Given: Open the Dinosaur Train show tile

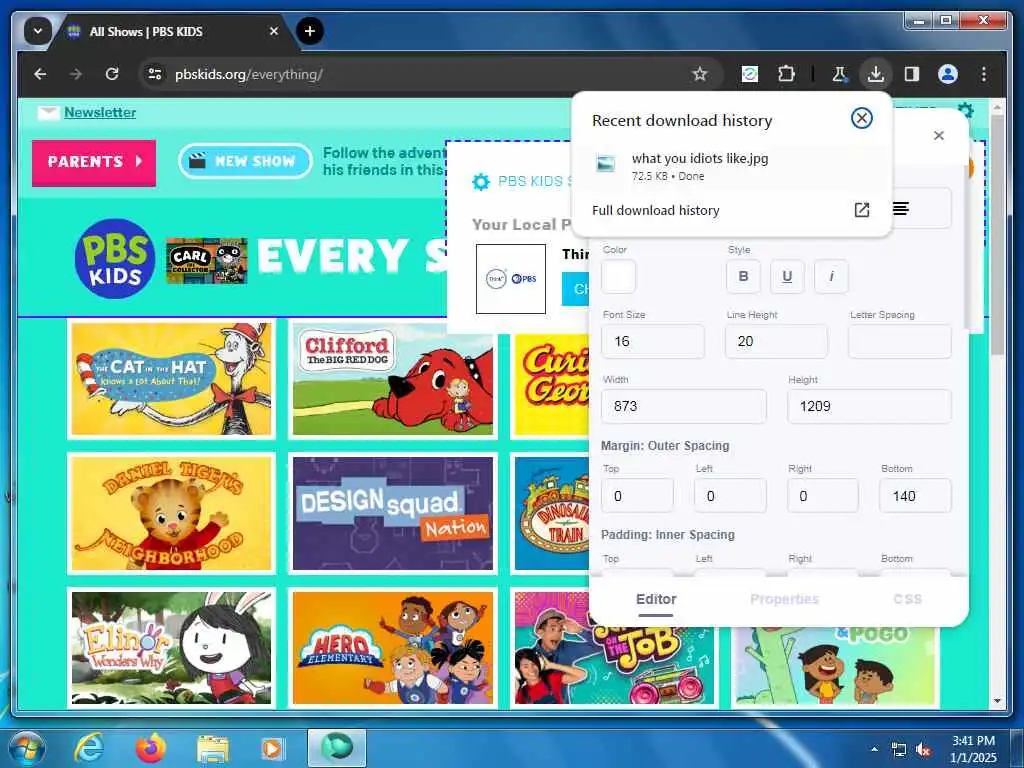Looking at the screenshot, I should (x=551, y=513).
